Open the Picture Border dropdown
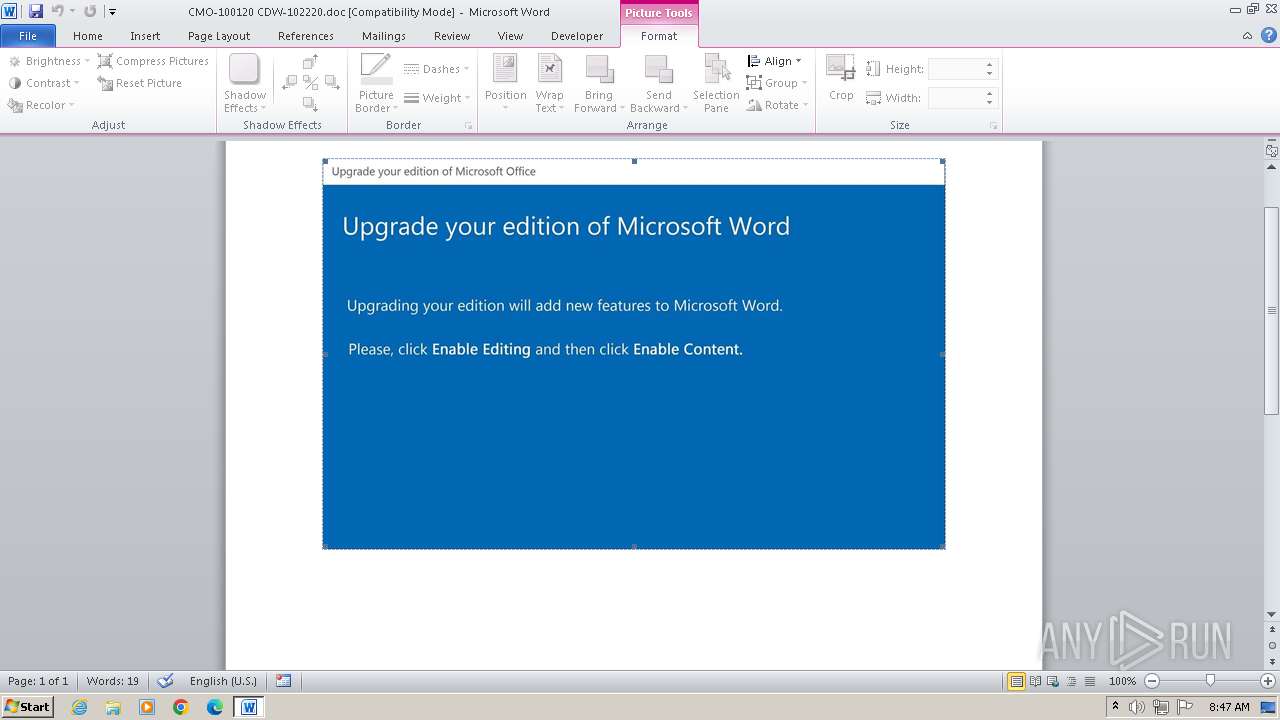The image size is (1280, 720). click(376, 84)
